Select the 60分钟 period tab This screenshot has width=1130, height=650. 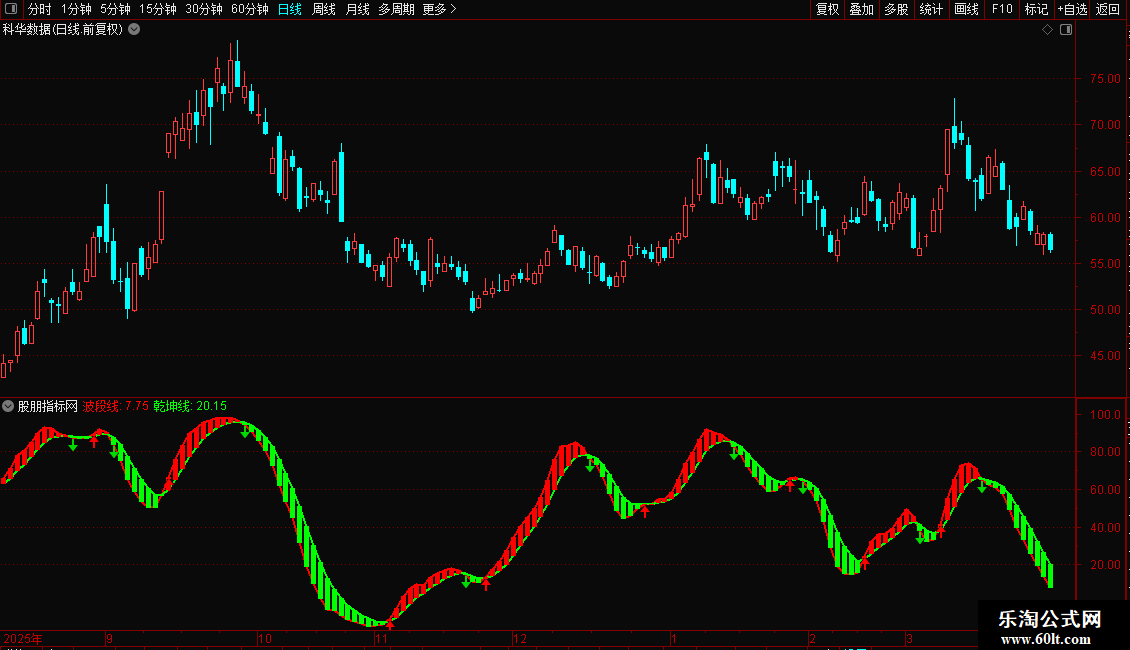[x=249, y=9]
